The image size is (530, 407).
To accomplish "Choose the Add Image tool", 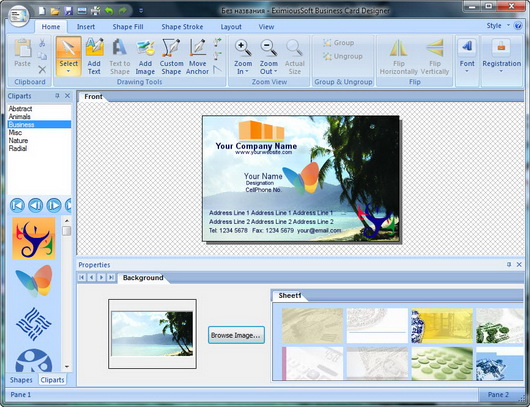I will [145, 56].
